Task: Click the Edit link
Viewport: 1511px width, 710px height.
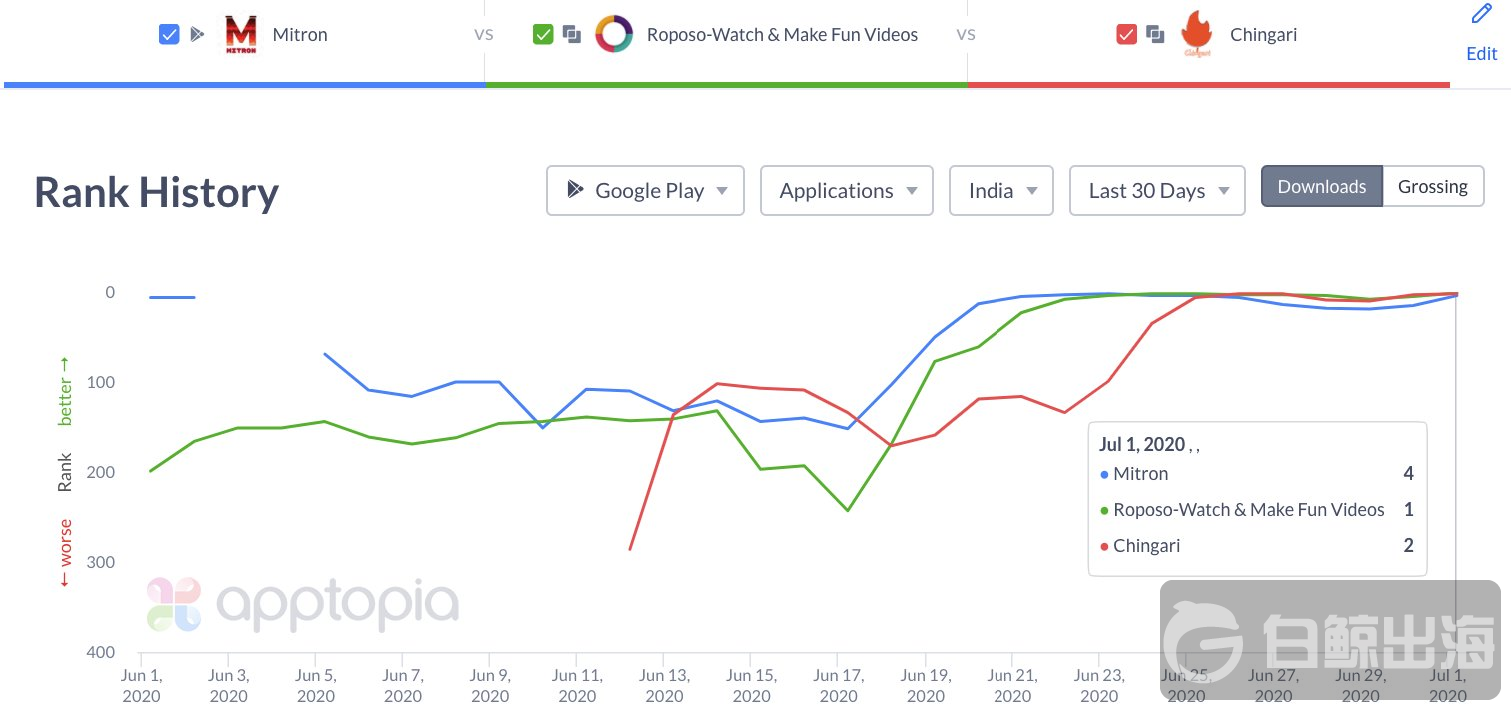Action: pyautogui.click(x=1481, y=54)
